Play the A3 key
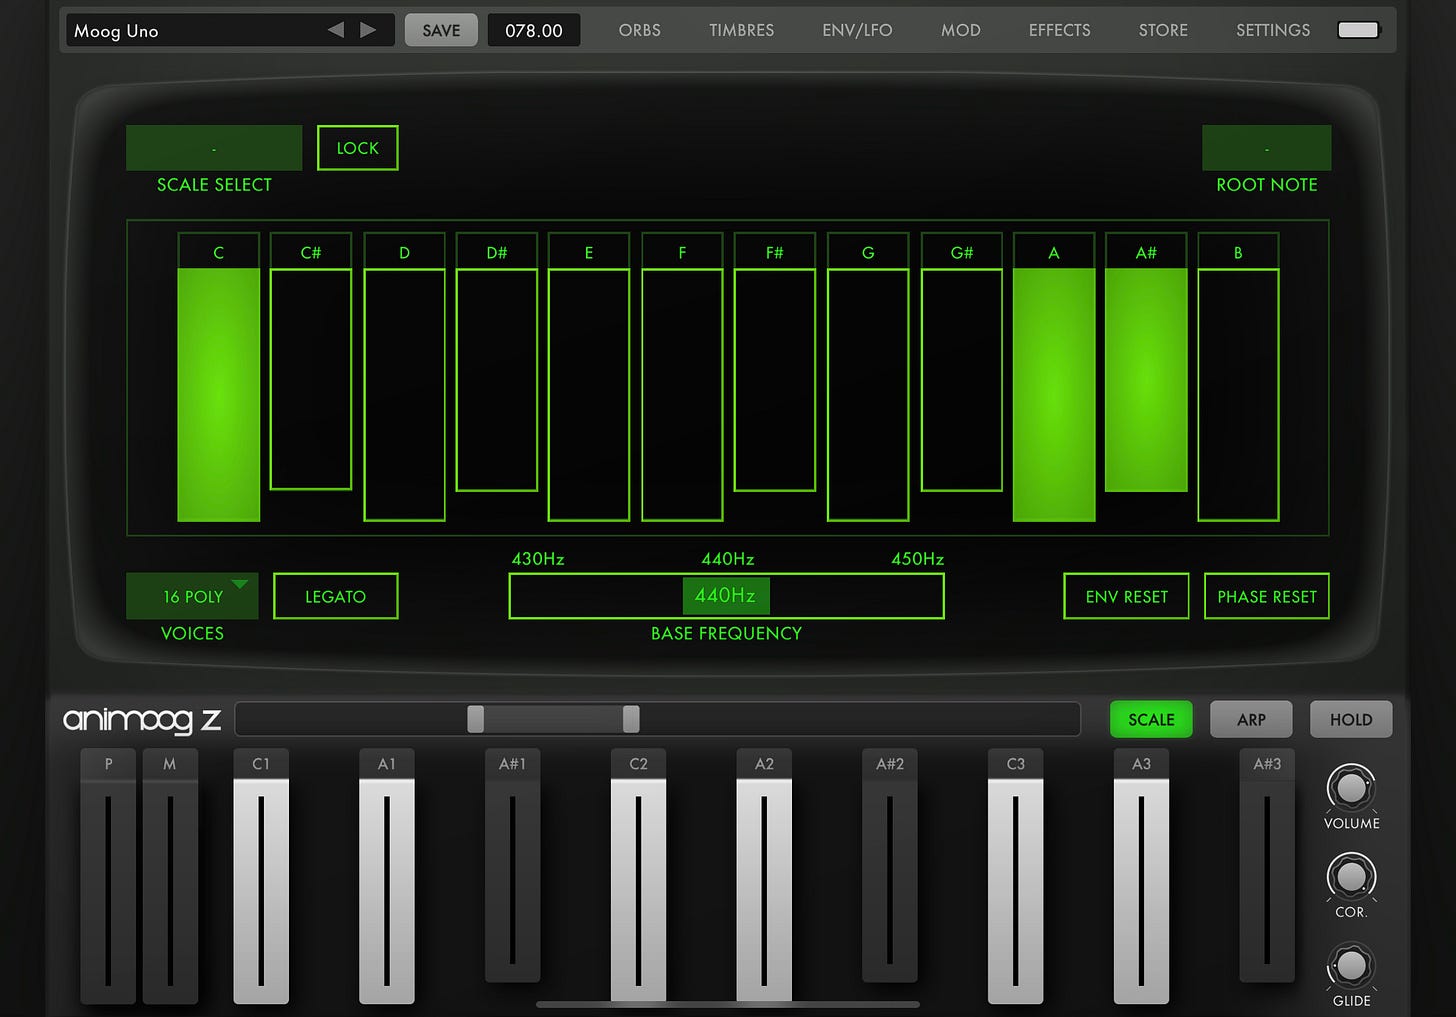The image size is (1456, 1017). pyautogui.click(x=1141, y=876)
